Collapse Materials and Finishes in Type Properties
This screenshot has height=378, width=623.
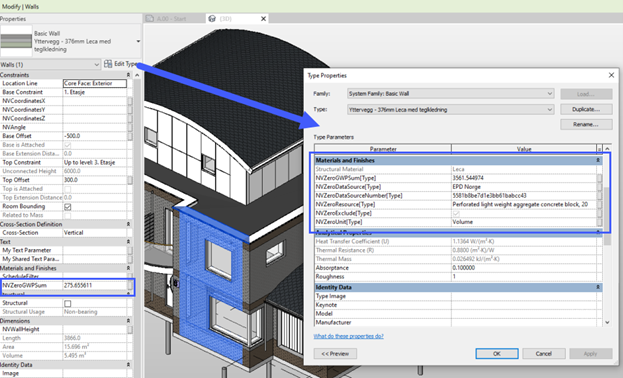[x=598, y=160]
